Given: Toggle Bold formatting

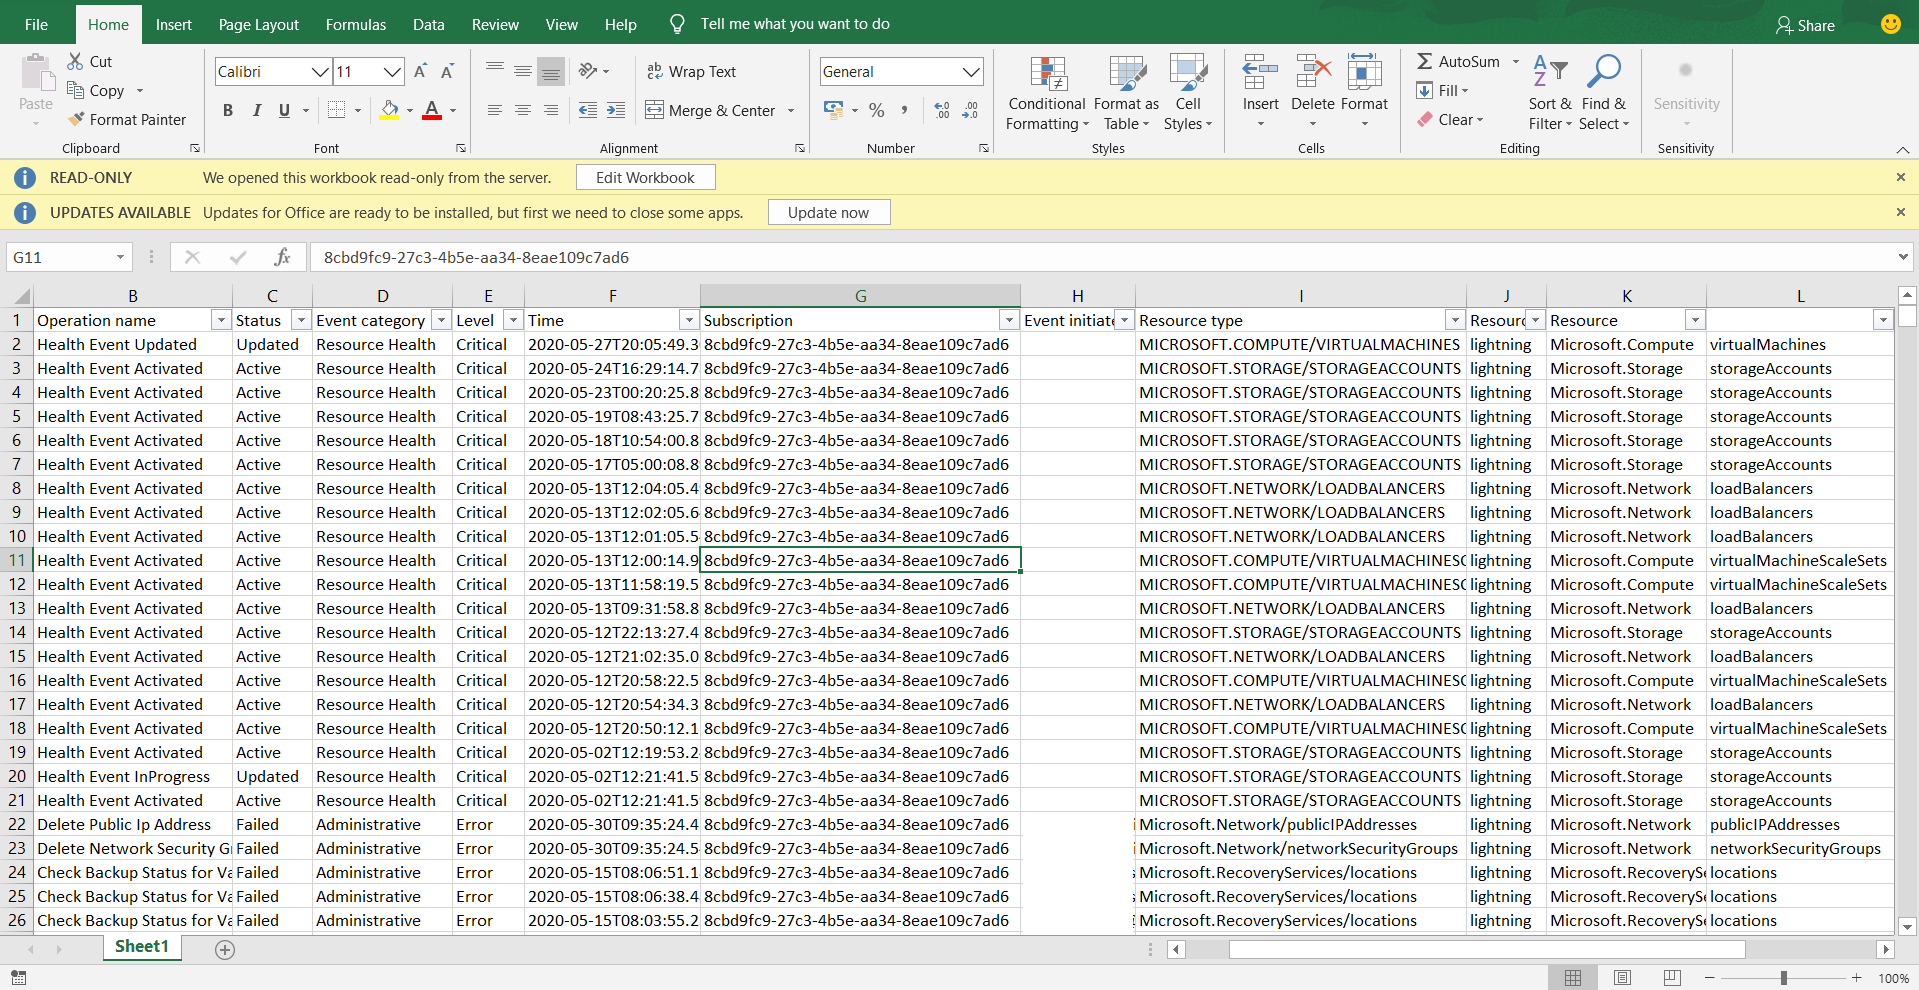Looking at the screenshot, I should (228, 110).
